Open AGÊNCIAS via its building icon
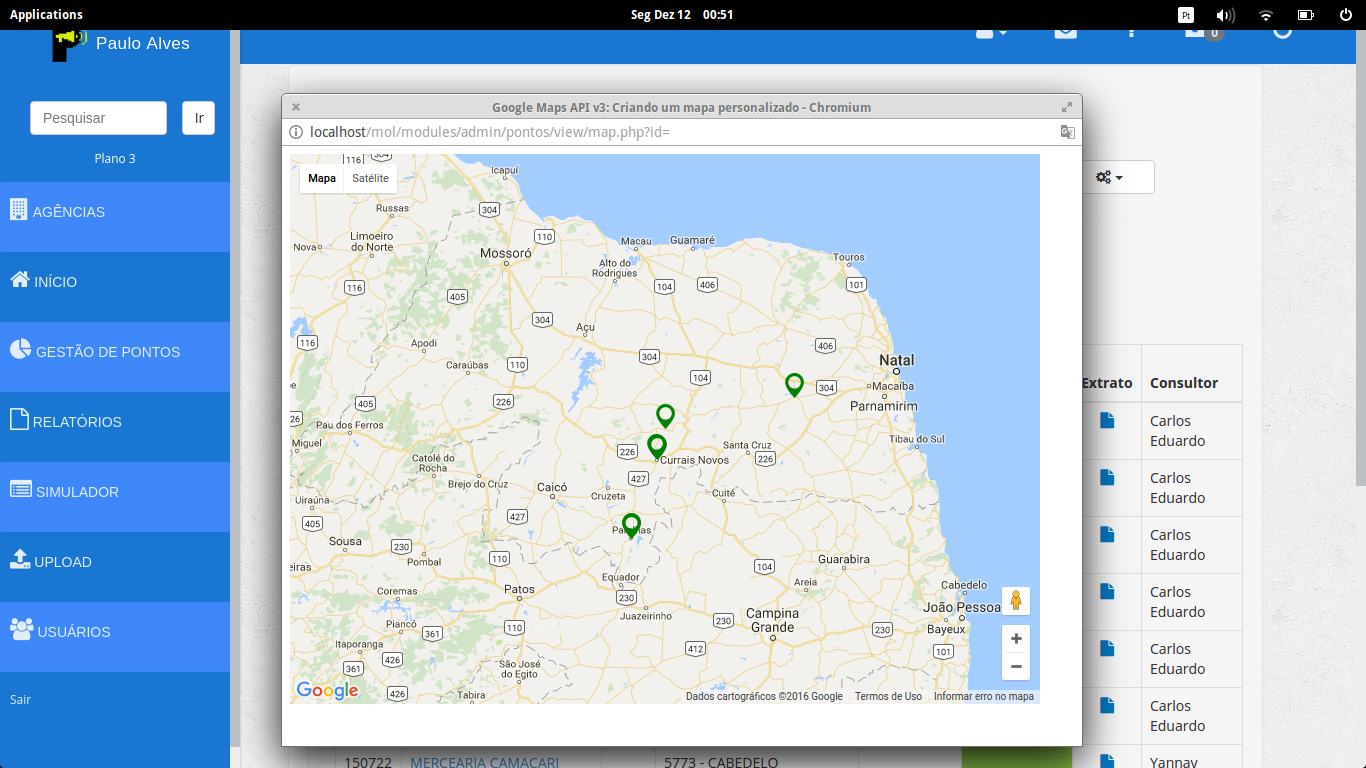Screen dimensions: 1366x768 [x=18, y=209]
